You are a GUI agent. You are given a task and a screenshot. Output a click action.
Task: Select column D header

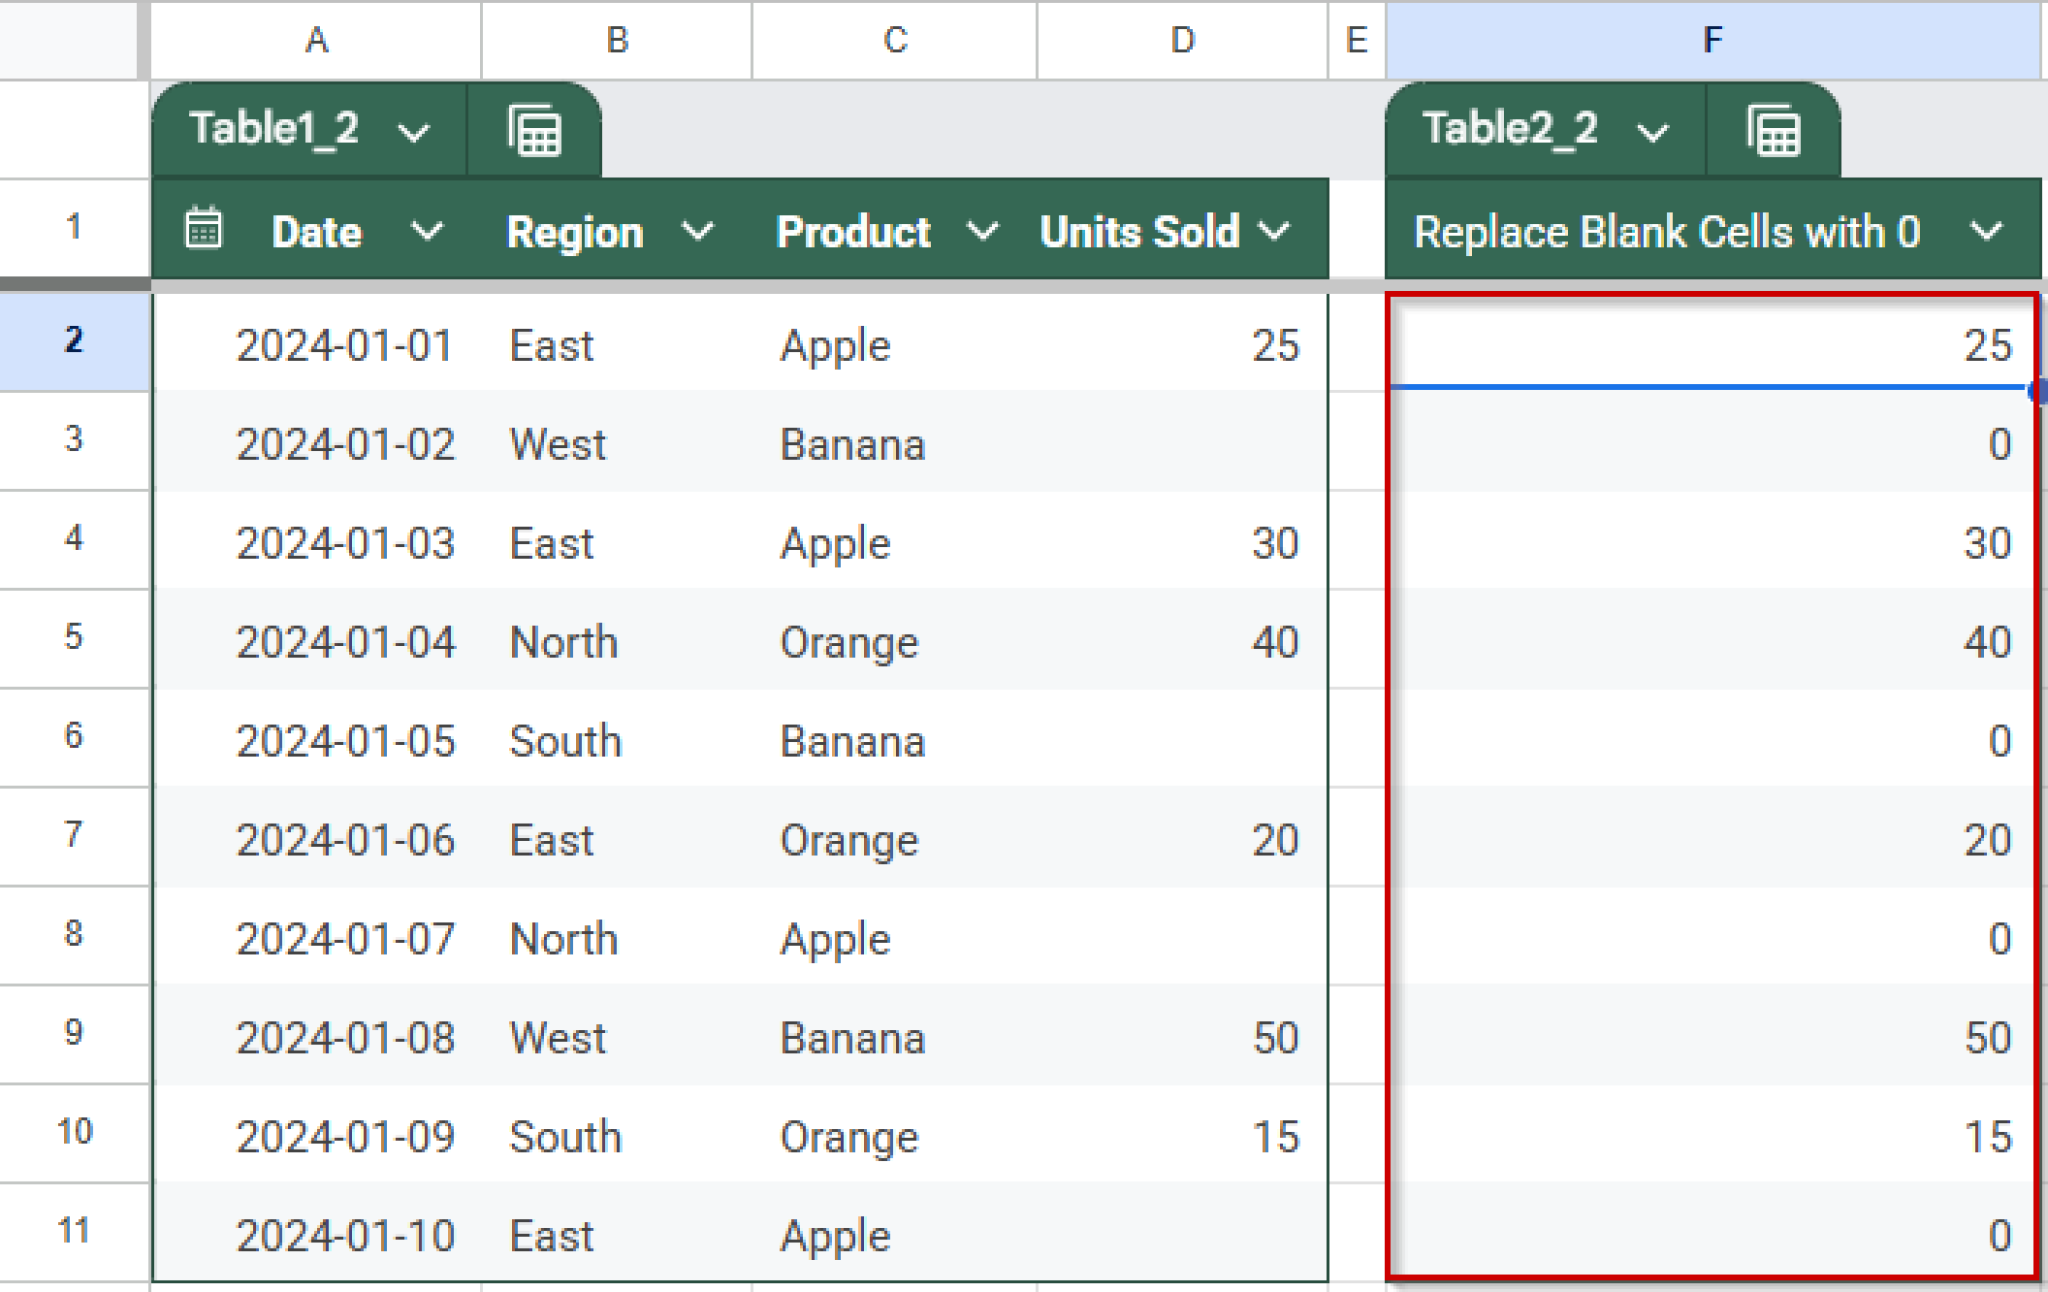tap(1182, 40)
